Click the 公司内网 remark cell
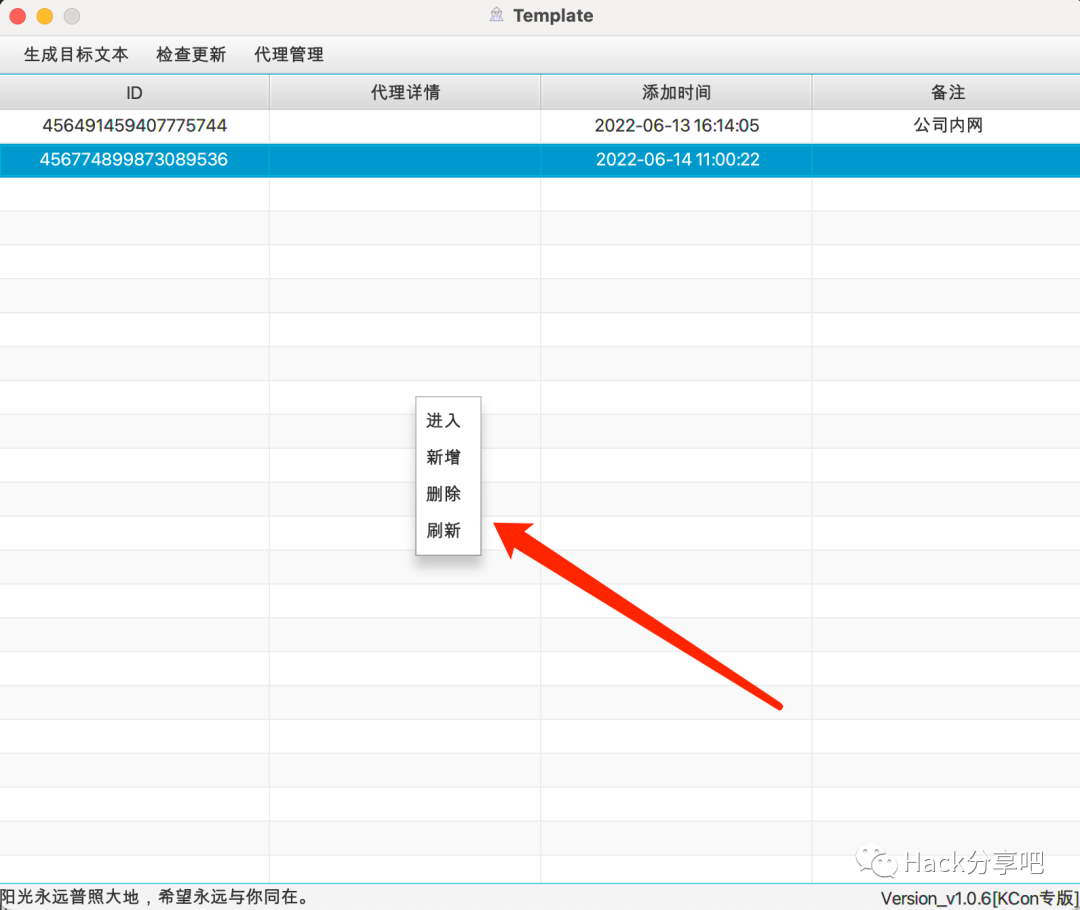This screenshot has height=910, width=1080. 946,126
